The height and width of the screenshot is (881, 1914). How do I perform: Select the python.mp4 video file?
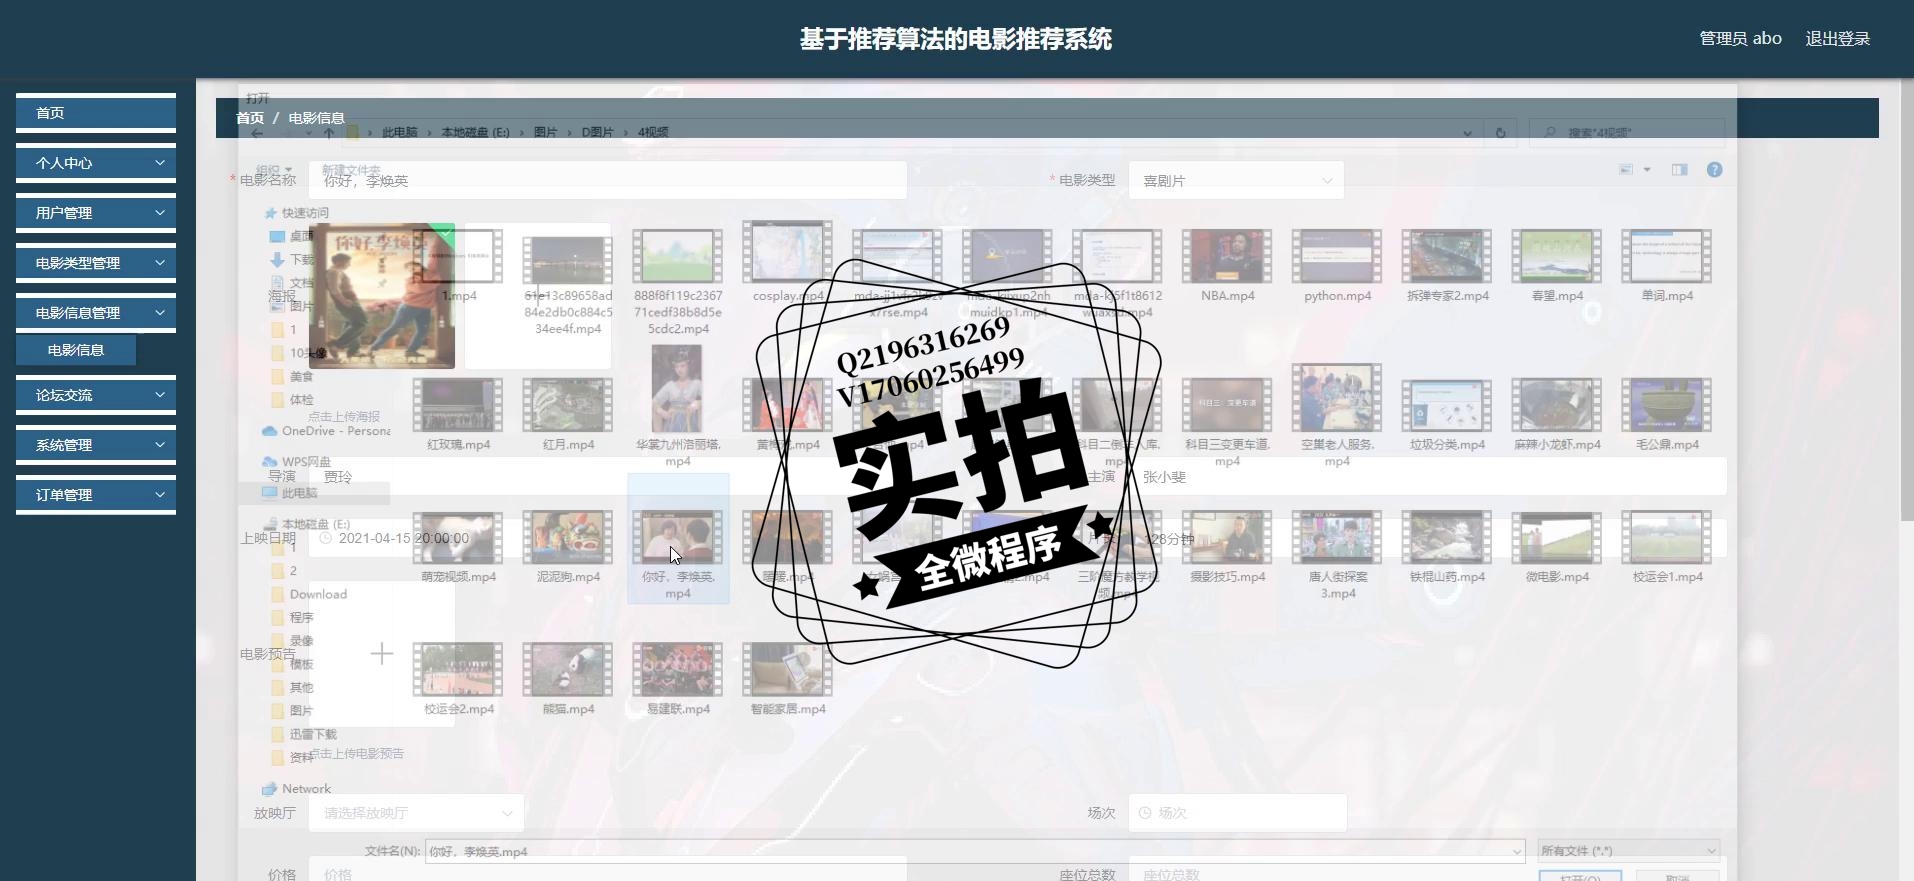1337,265
